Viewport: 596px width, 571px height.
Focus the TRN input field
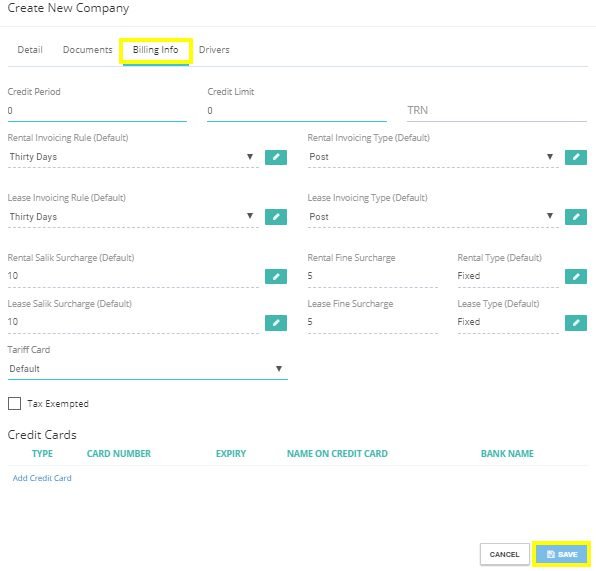[496, 111]
